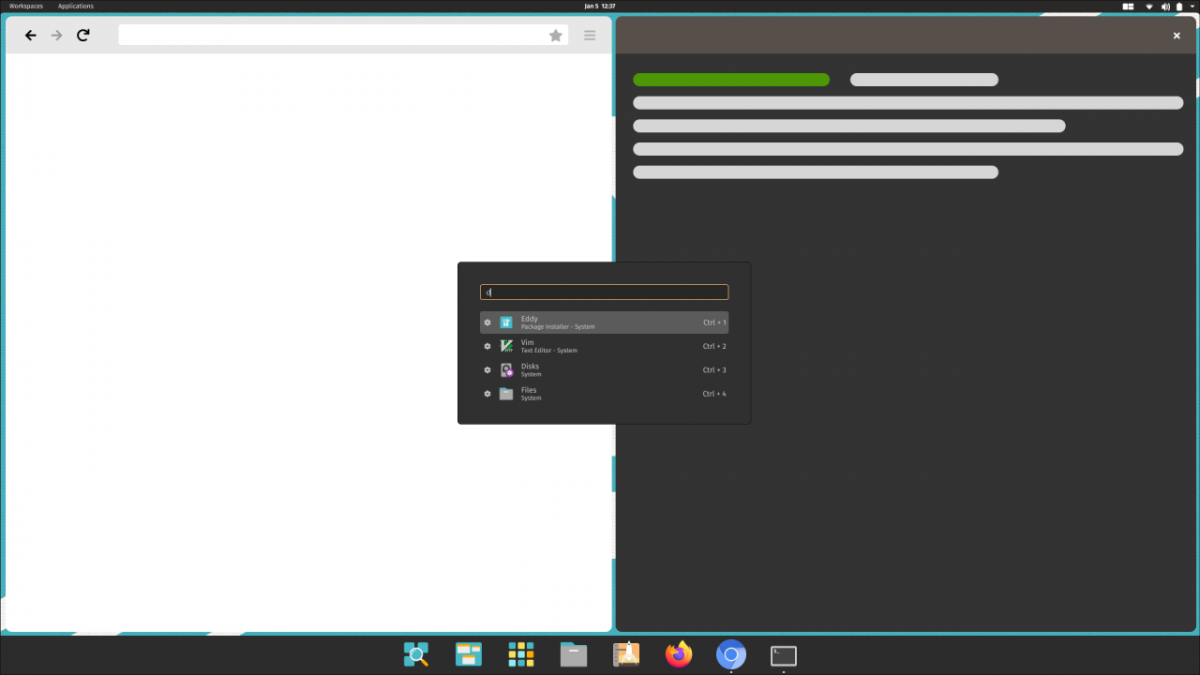Reload the current page in the browser
The width and height of the screenshot is (1200, 675).
pyautogui.click(x=83, y=35)
